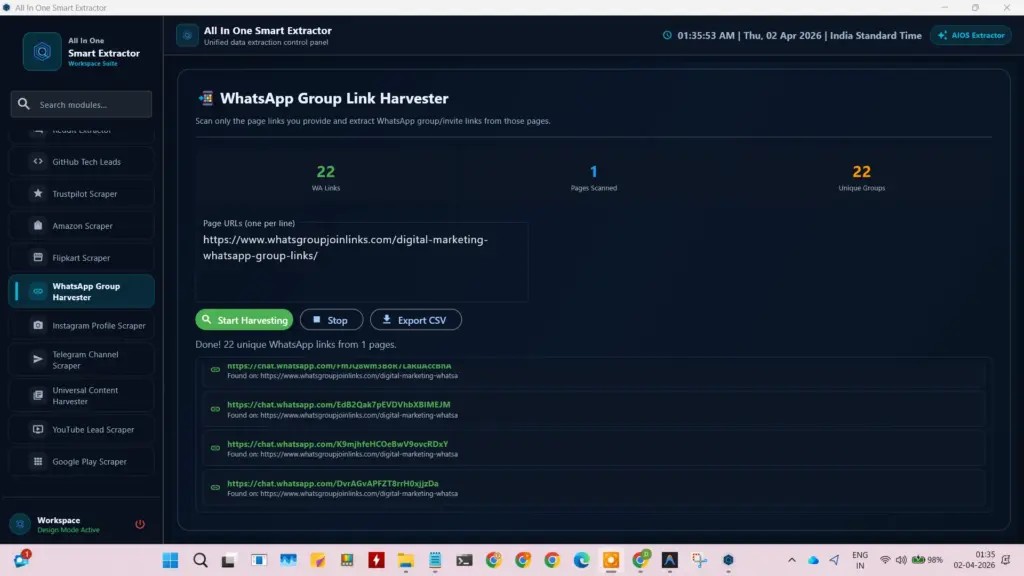Stop the harvesting process
The width and height of the screenshot is (1024, 576).
point(331,320)
